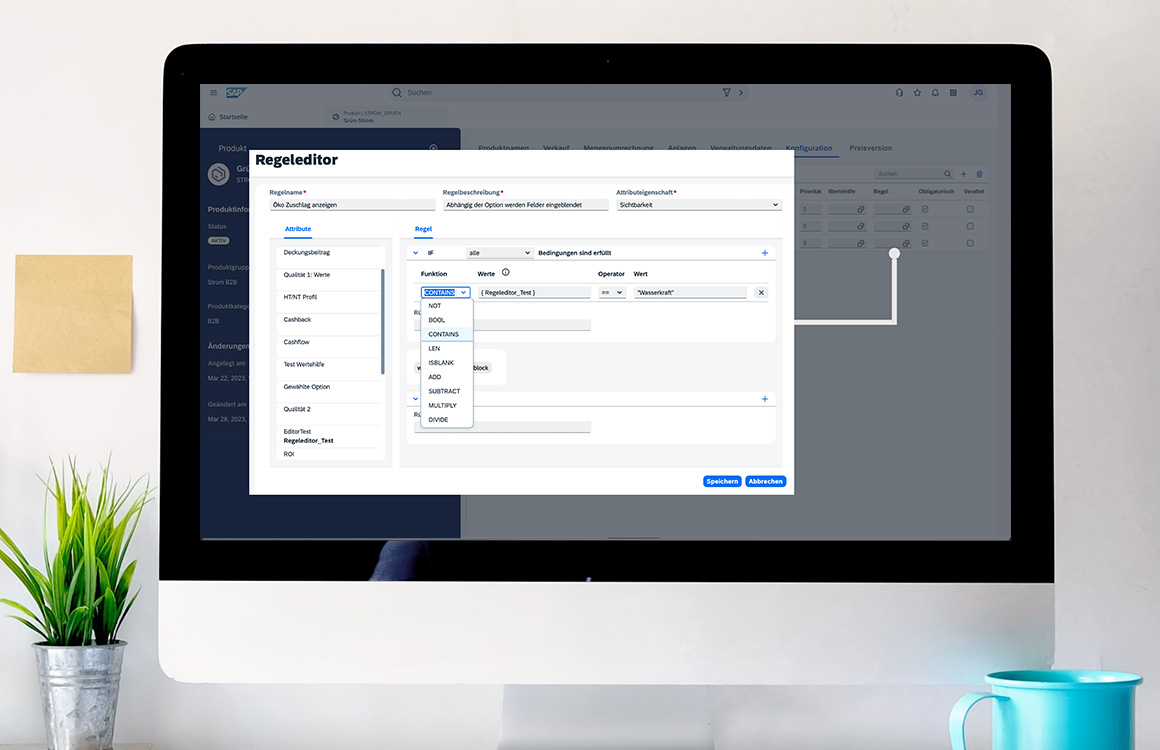Click the headset support icon
The height and width of the screenshot is (750, 1160).
[899, 93]
